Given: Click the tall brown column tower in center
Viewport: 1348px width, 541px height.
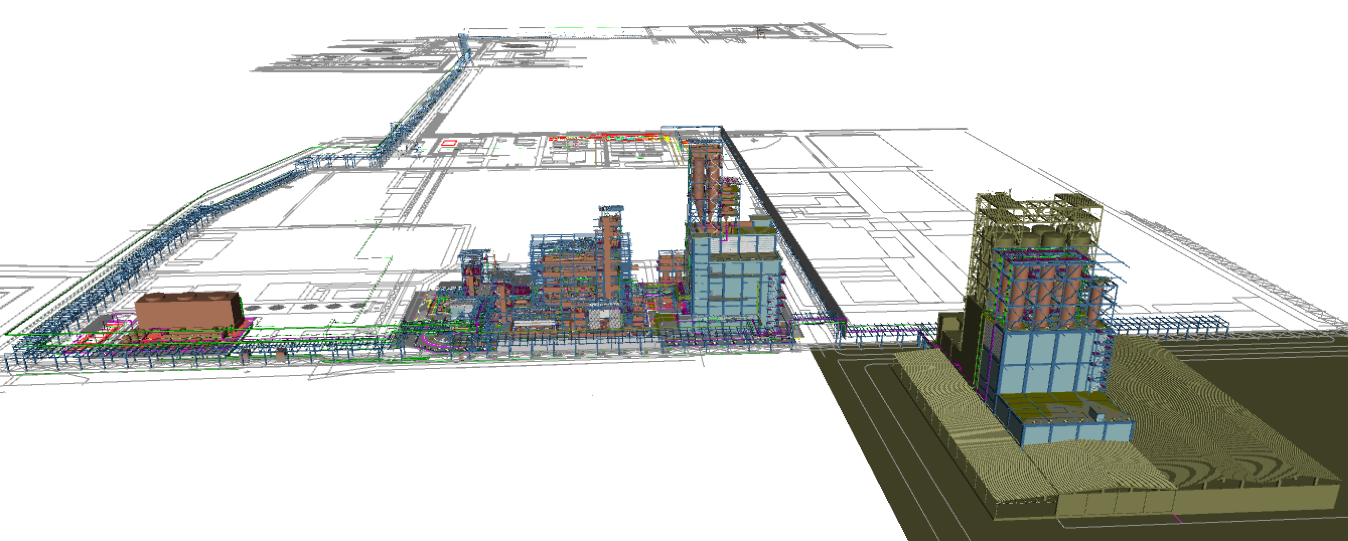Looking at the screenshot, I should pyautogui.click(x=703, y=185).
